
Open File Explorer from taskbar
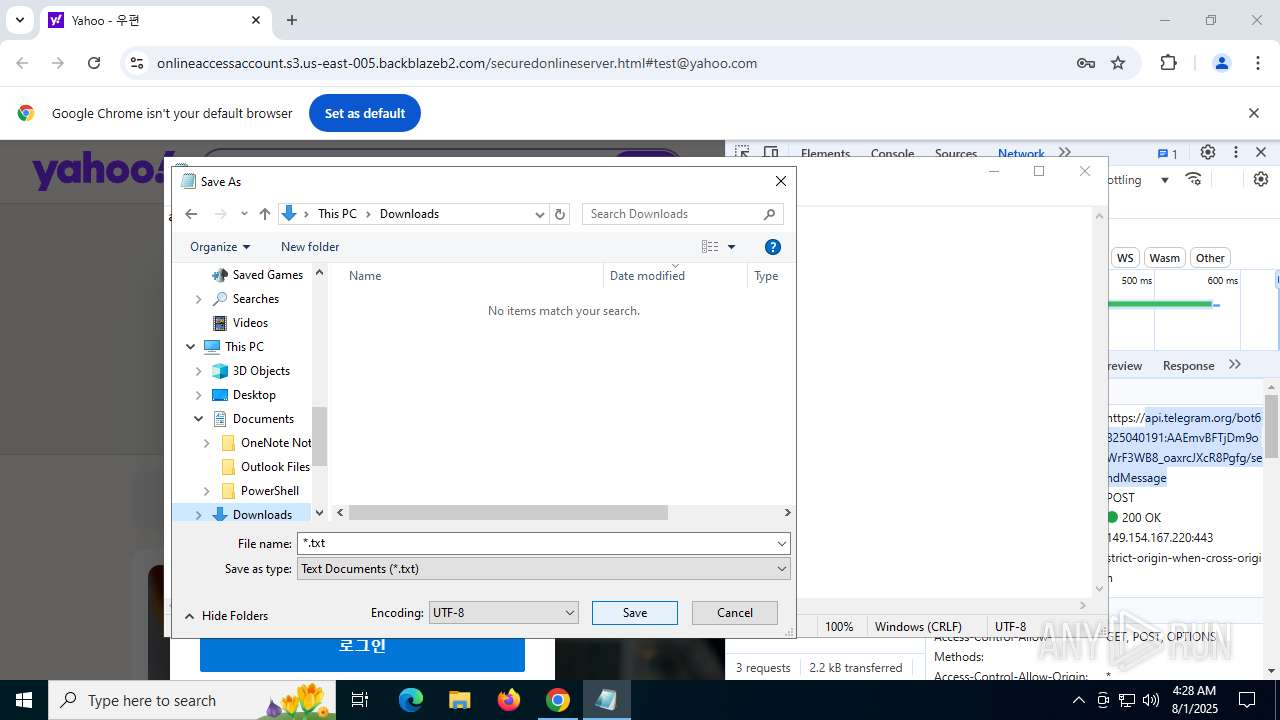(x=459, y=700)
